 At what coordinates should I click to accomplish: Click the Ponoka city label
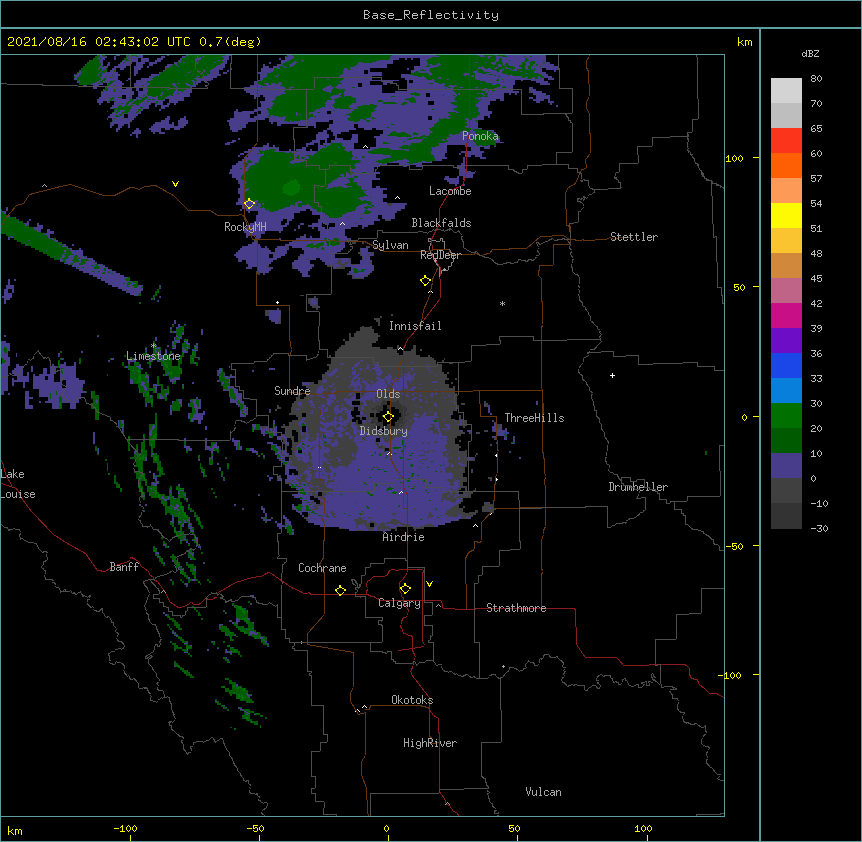point(480,136)
